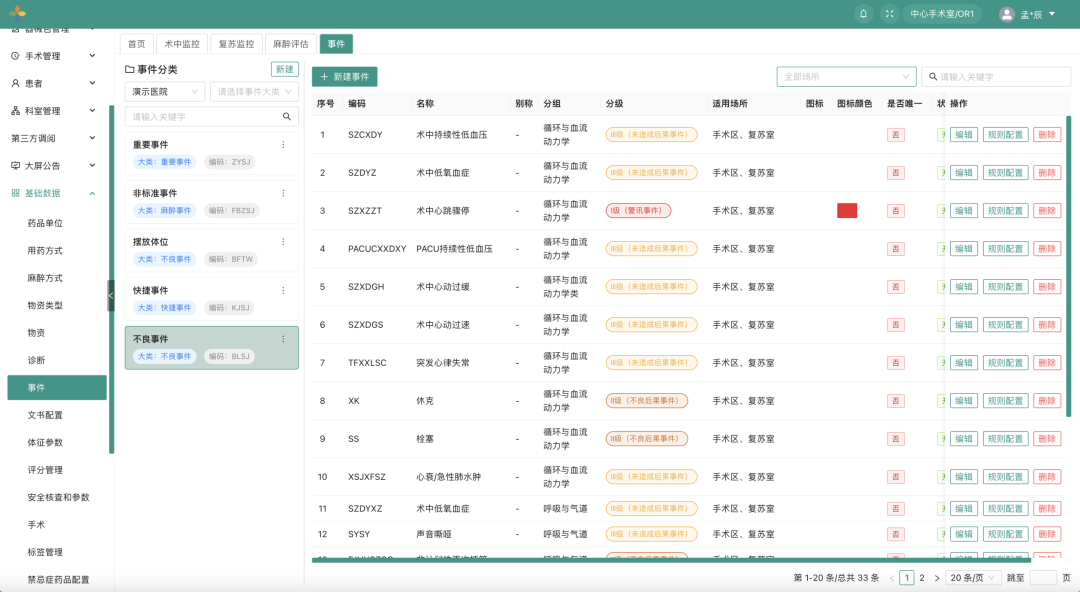Click 编辑 for the SZCXDY row

[964, 135]
